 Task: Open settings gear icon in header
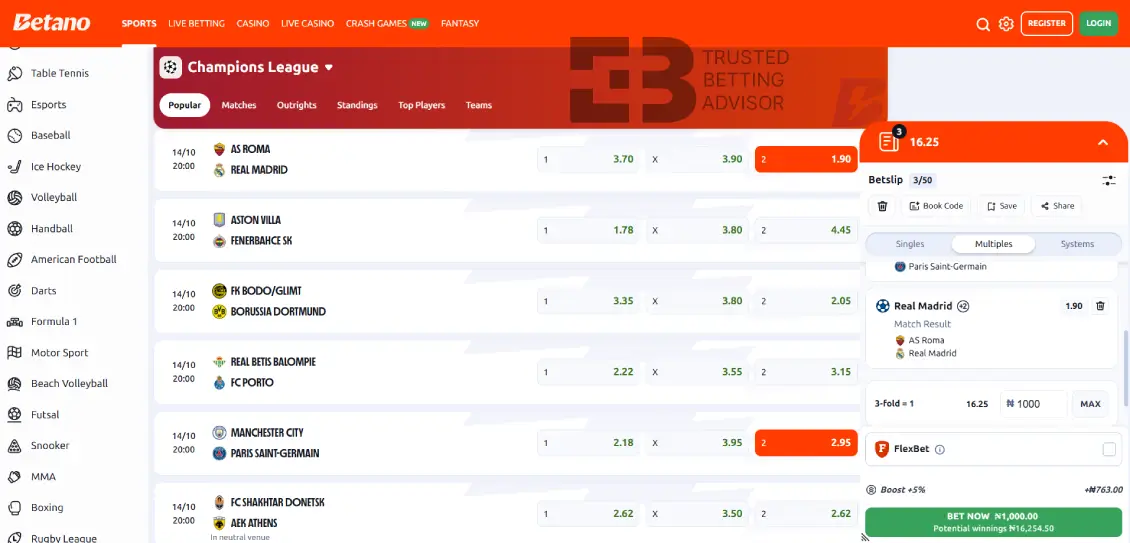click(x=1006, y=25)
